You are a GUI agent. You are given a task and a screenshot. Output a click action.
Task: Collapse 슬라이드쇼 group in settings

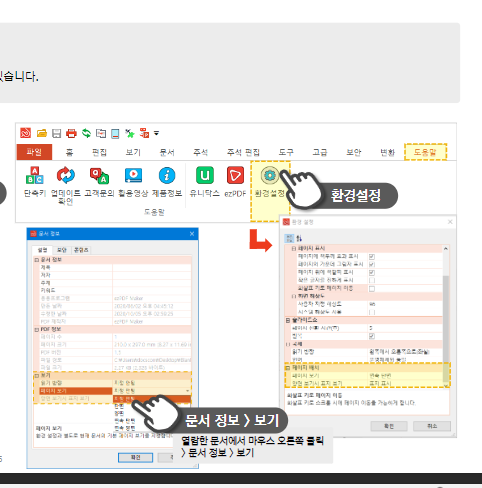point(288,320)
